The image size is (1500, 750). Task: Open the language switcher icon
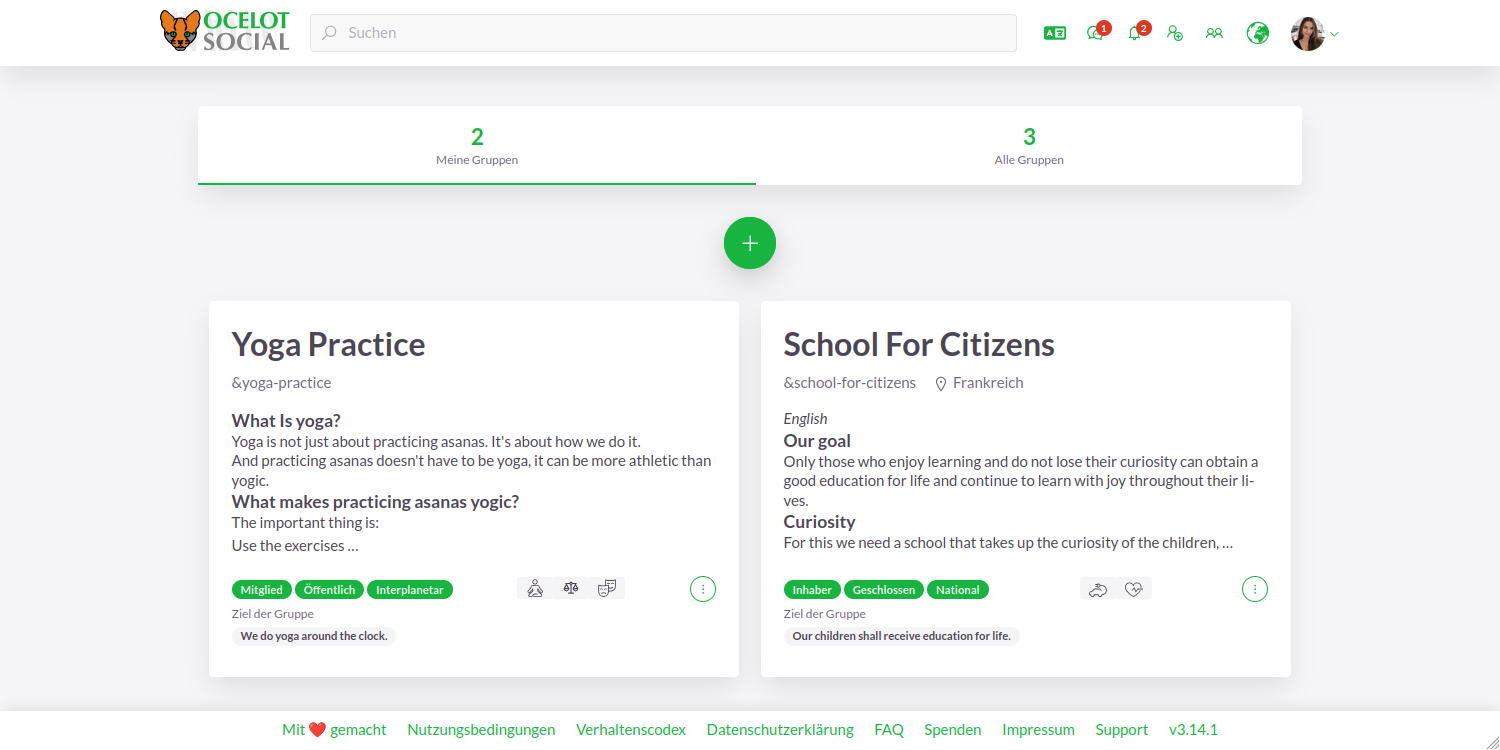pyautogui.click(x=1054, y=33)
